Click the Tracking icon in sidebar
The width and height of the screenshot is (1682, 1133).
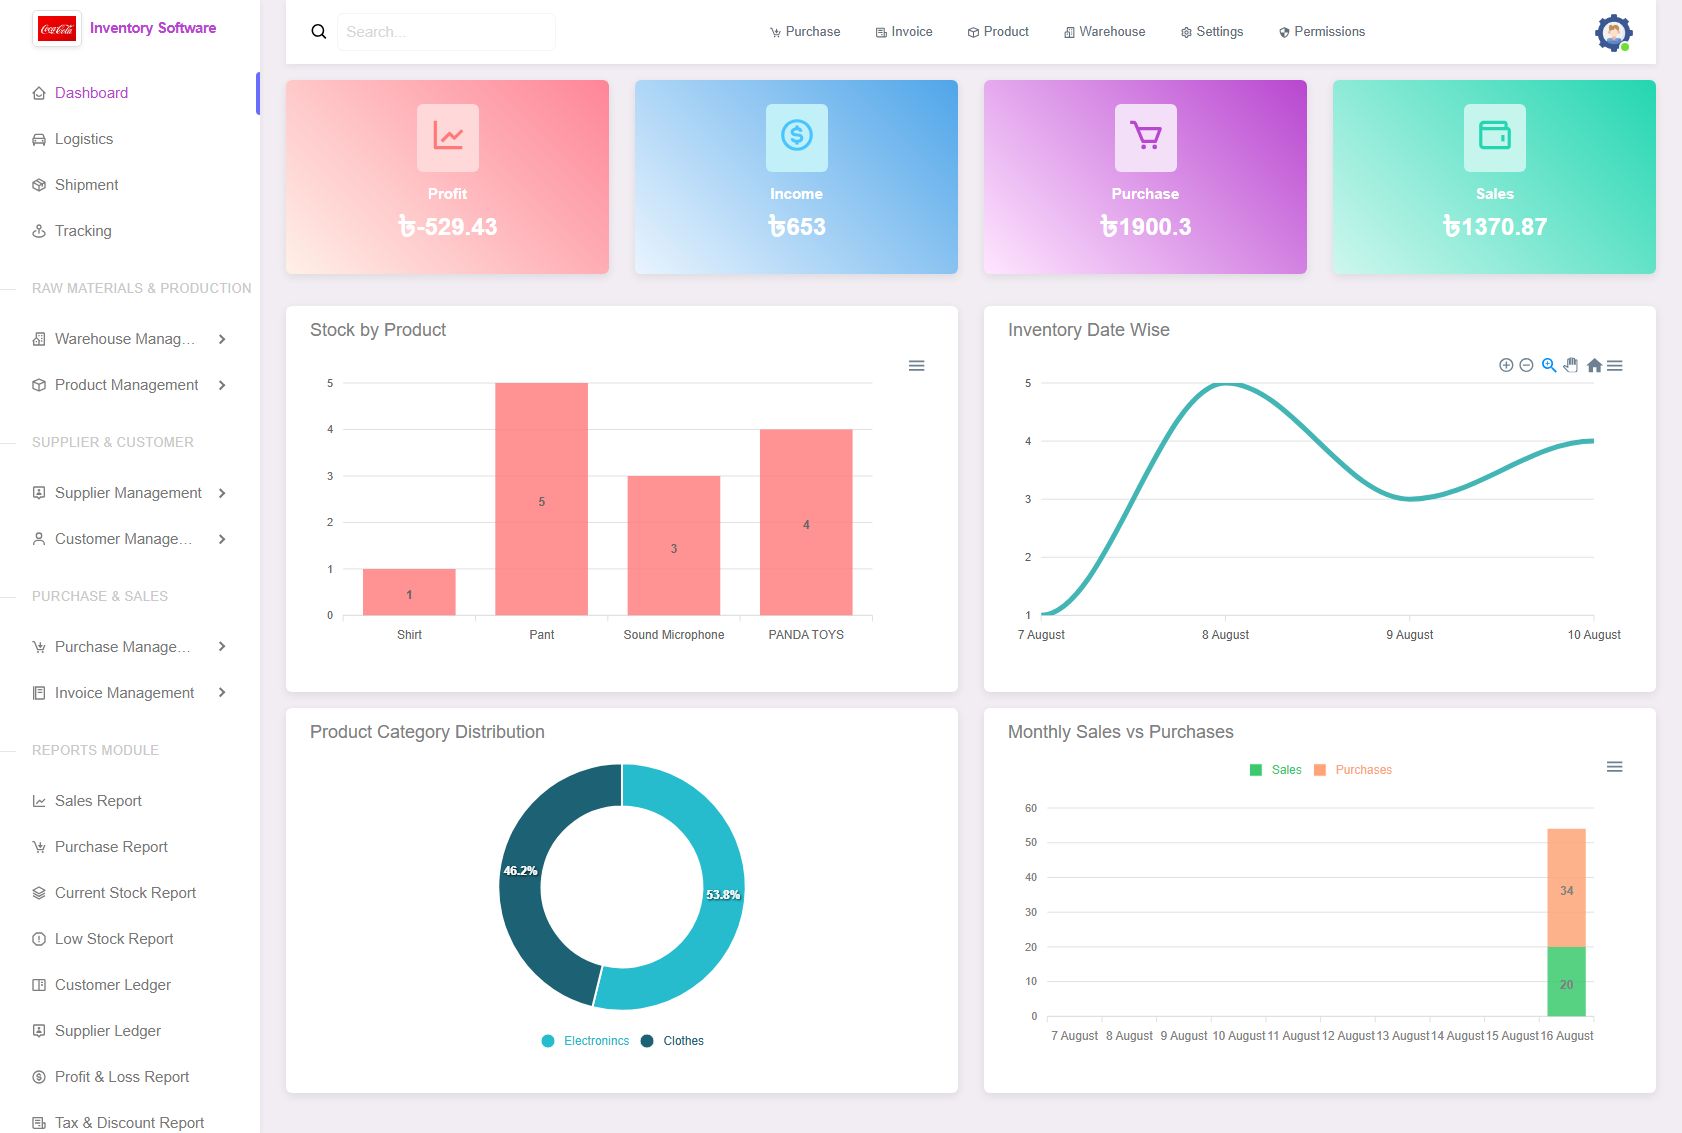[x=39, y=231]
